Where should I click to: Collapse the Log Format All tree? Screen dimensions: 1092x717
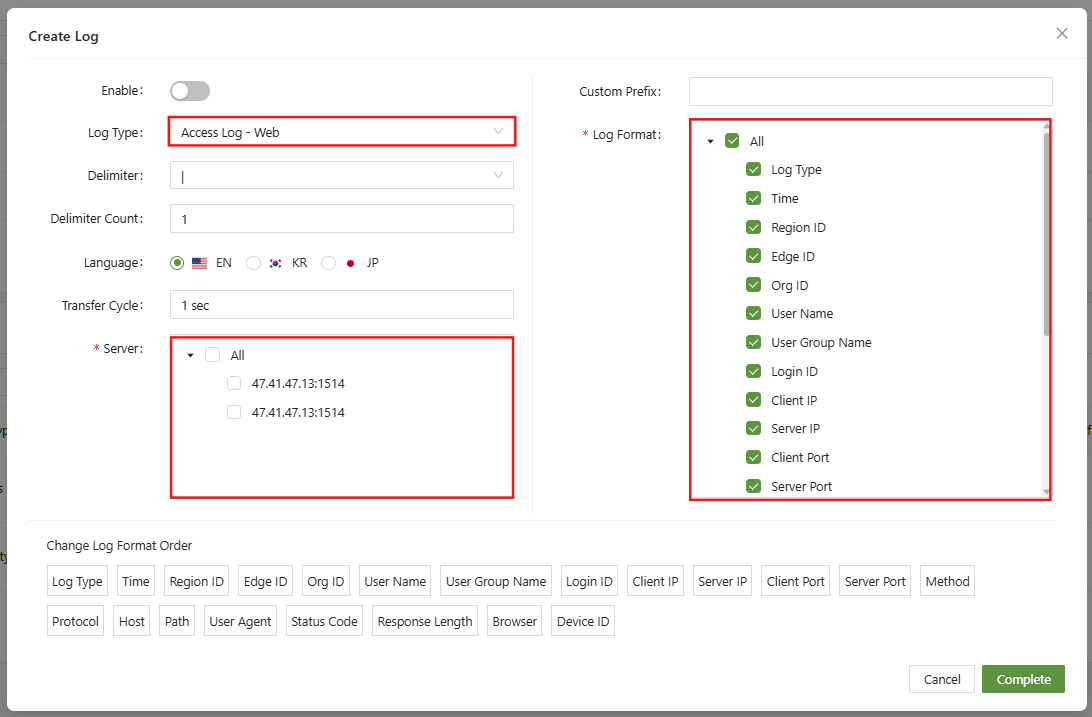(x=710, y=142)
